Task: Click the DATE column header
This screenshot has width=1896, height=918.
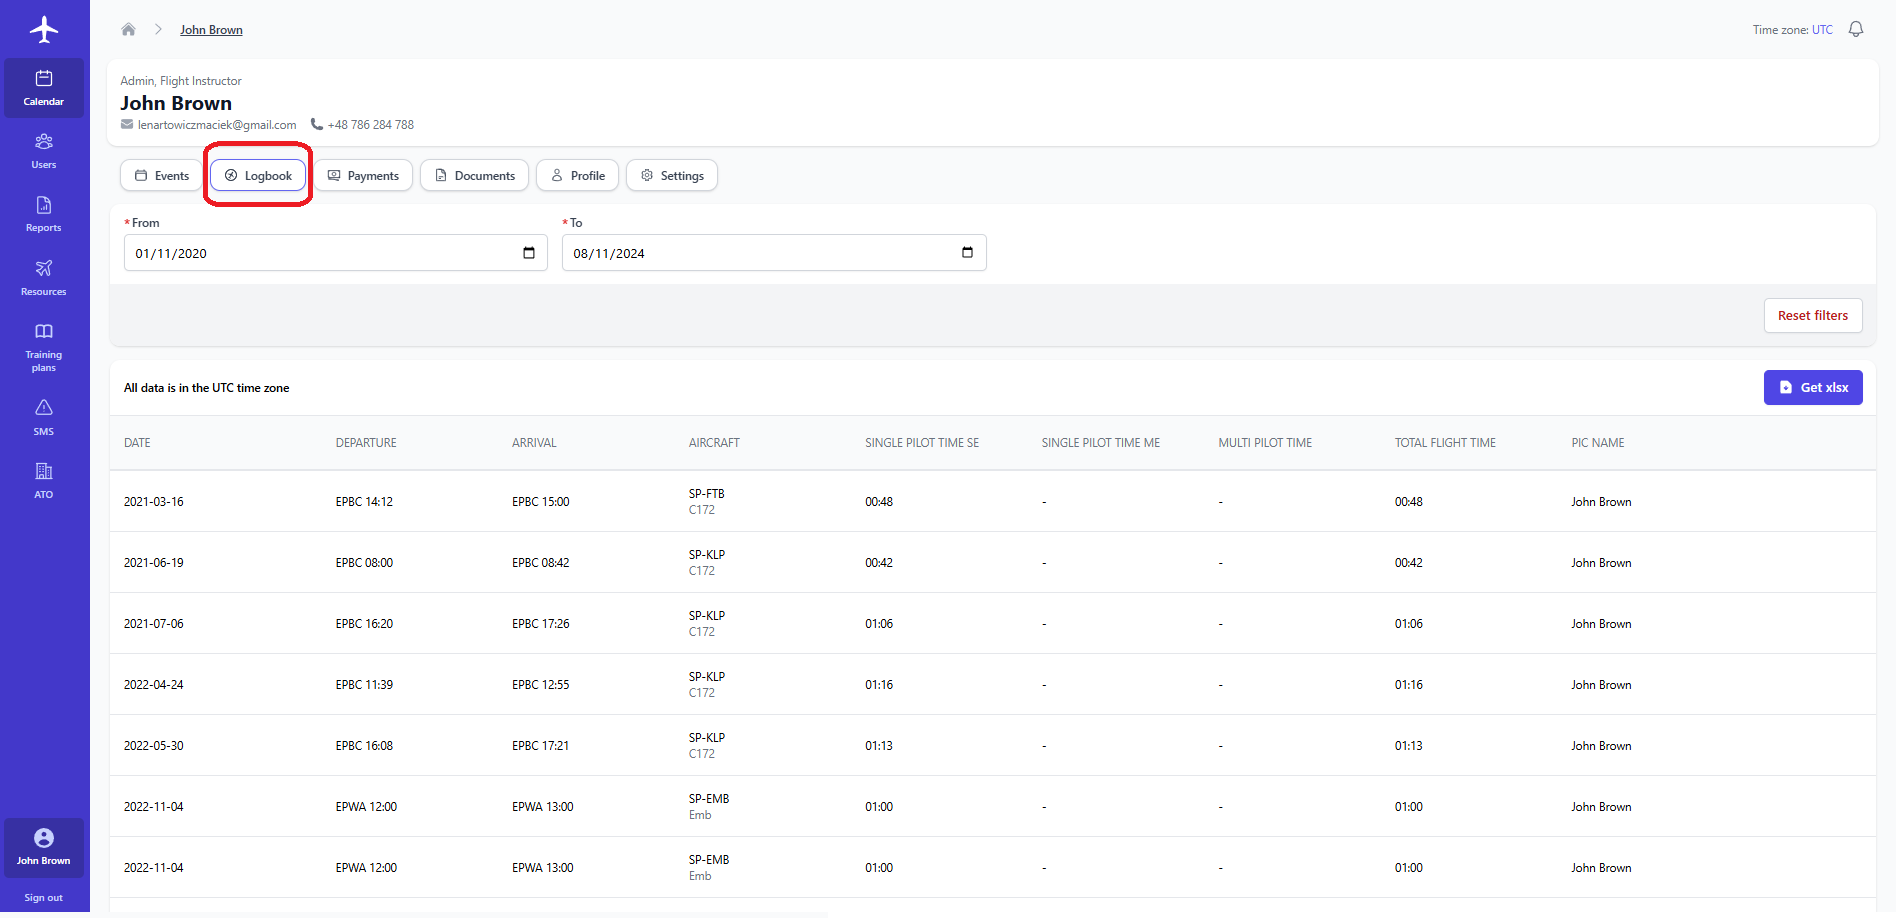Action: click(x=137, y=443)
